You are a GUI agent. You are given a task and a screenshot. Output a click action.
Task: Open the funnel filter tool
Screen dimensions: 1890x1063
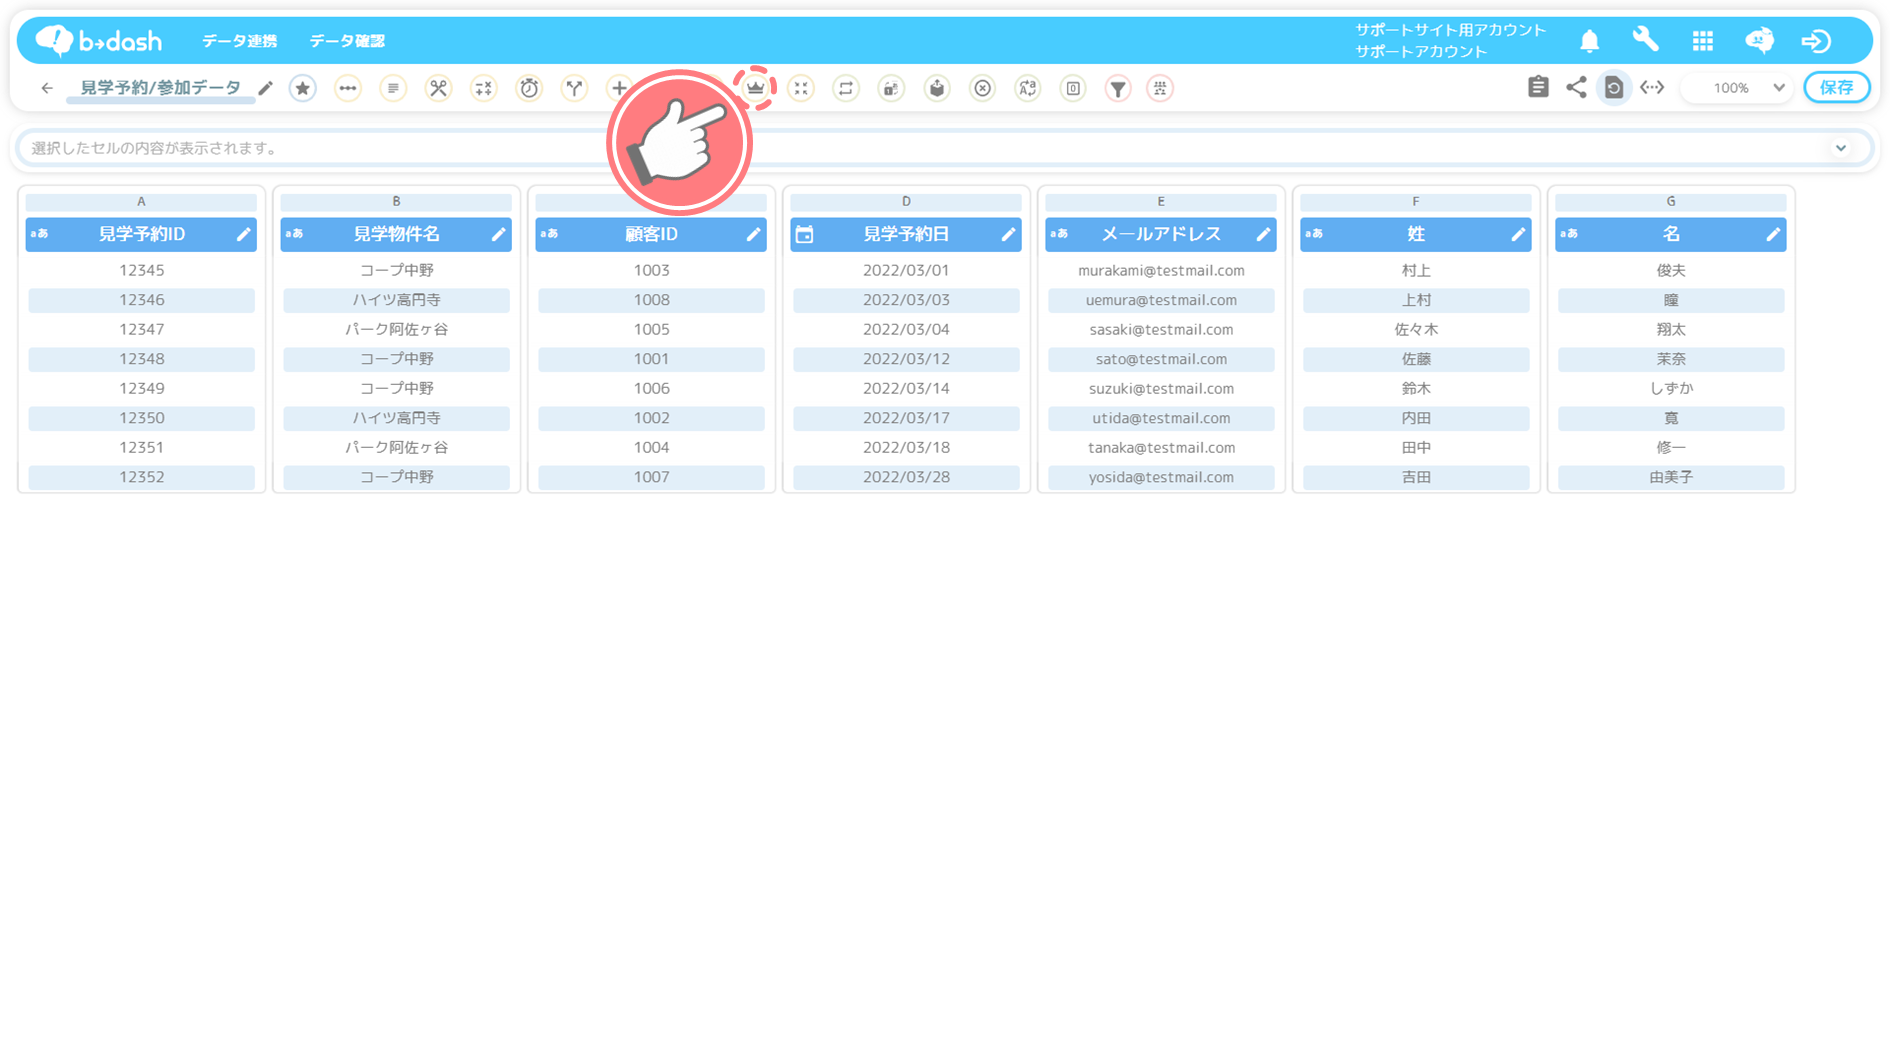[x=1118, y=89]
